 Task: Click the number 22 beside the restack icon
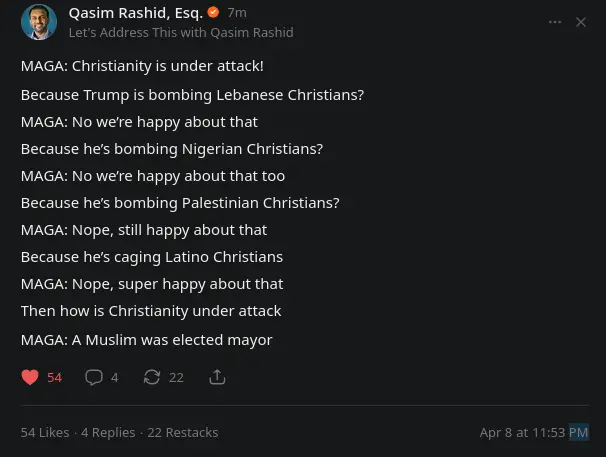pyautogui.click(x=176, y=377)
